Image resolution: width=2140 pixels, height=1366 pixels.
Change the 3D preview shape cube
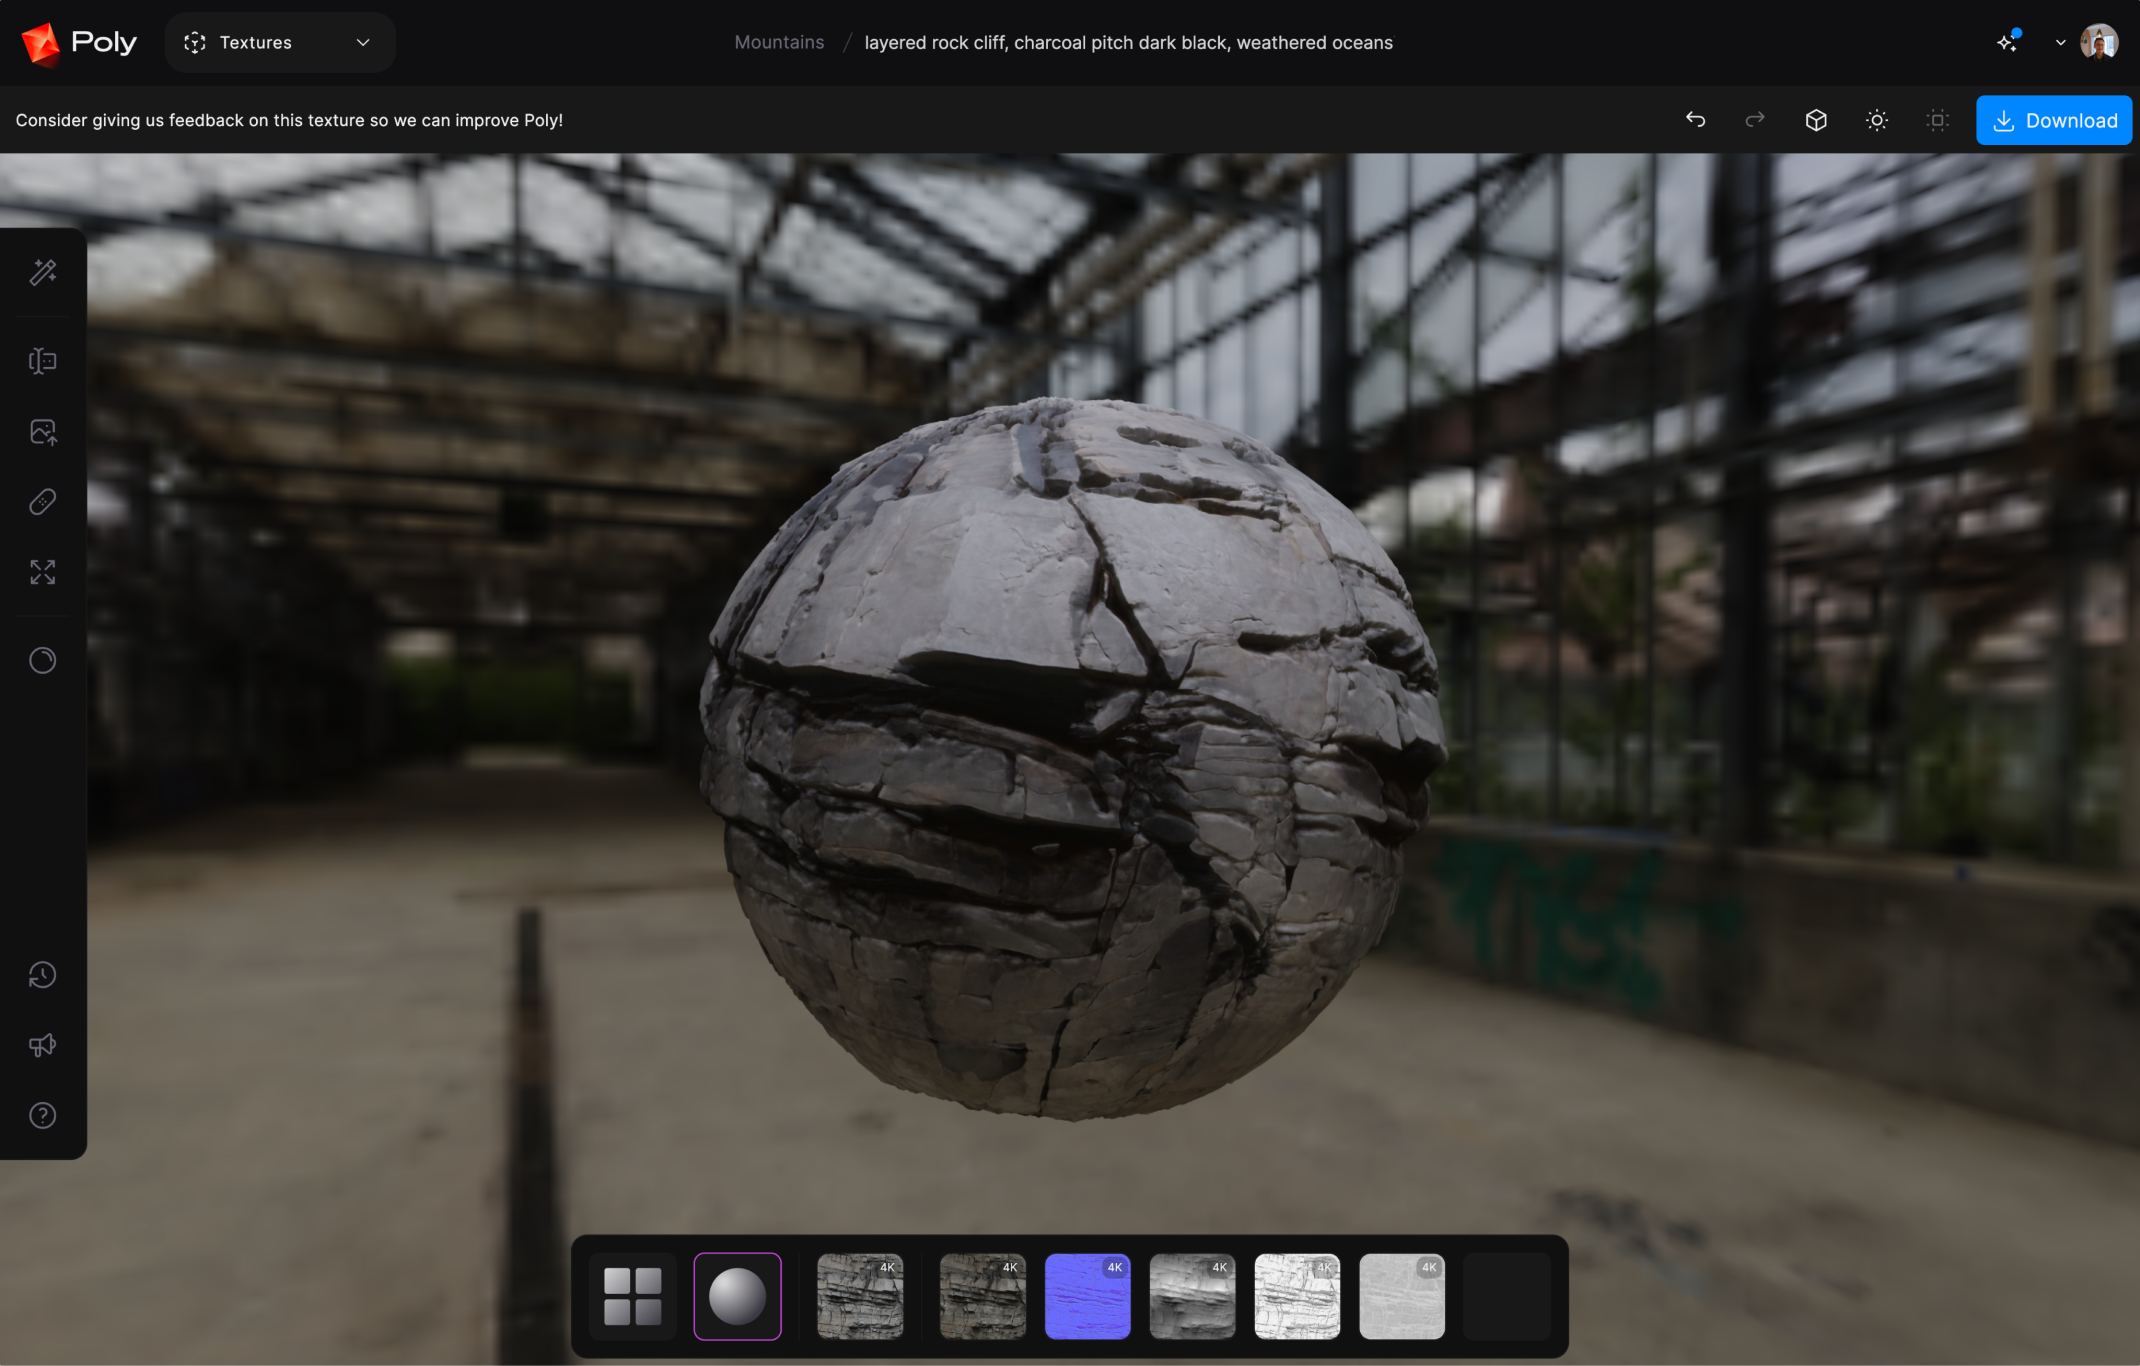click(x=1816, y=120)
